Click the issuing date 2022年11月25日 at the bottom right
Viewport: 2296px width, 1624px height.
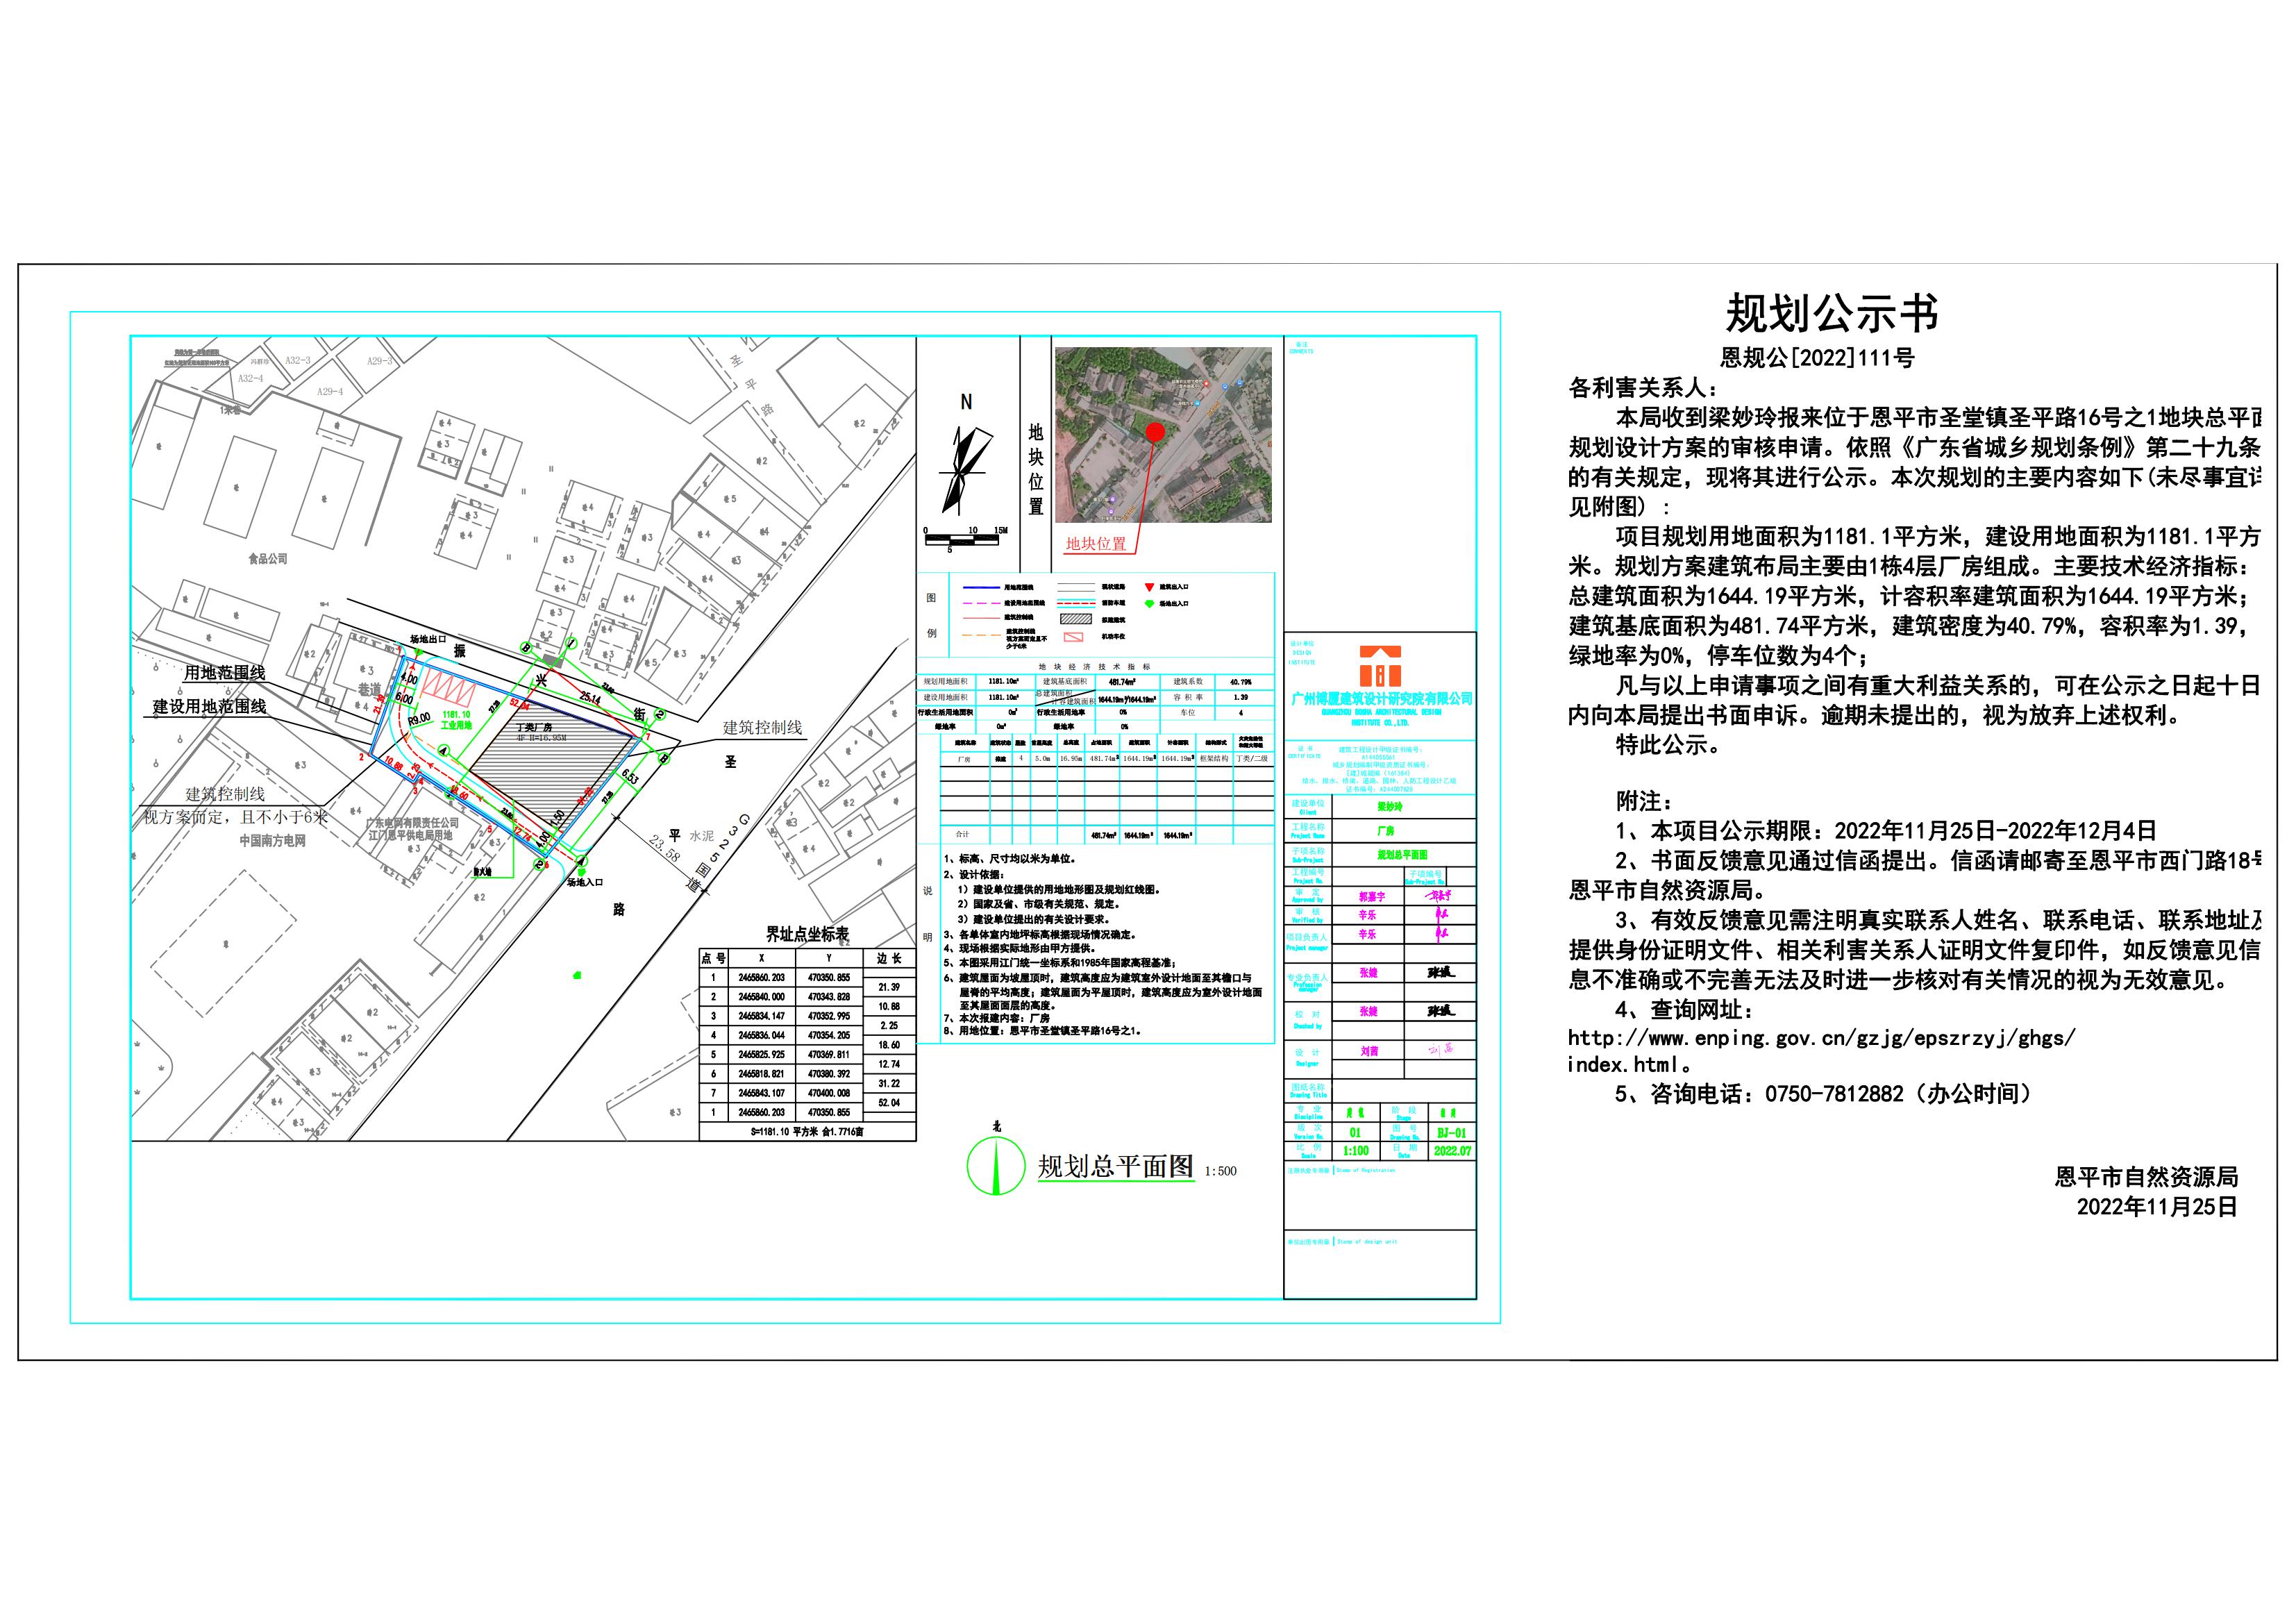[x=2157, y=1207]
